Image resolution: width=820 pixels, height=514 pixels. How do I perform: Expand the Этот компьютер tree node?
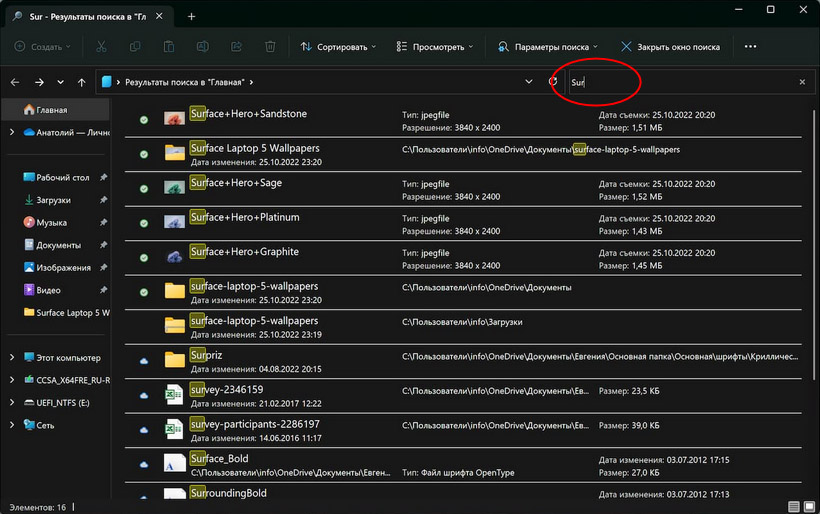12,358
